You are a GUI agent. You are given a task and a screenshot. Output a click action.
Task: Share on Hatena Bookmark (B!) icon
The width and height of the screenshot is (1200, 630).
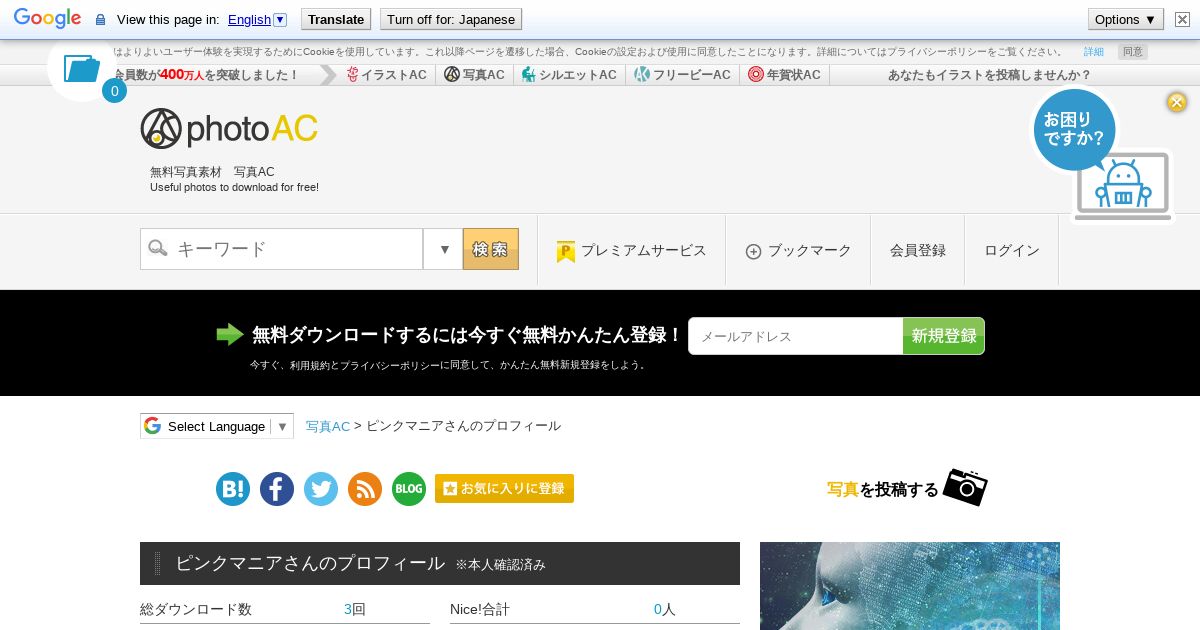[x=233, y=489]
